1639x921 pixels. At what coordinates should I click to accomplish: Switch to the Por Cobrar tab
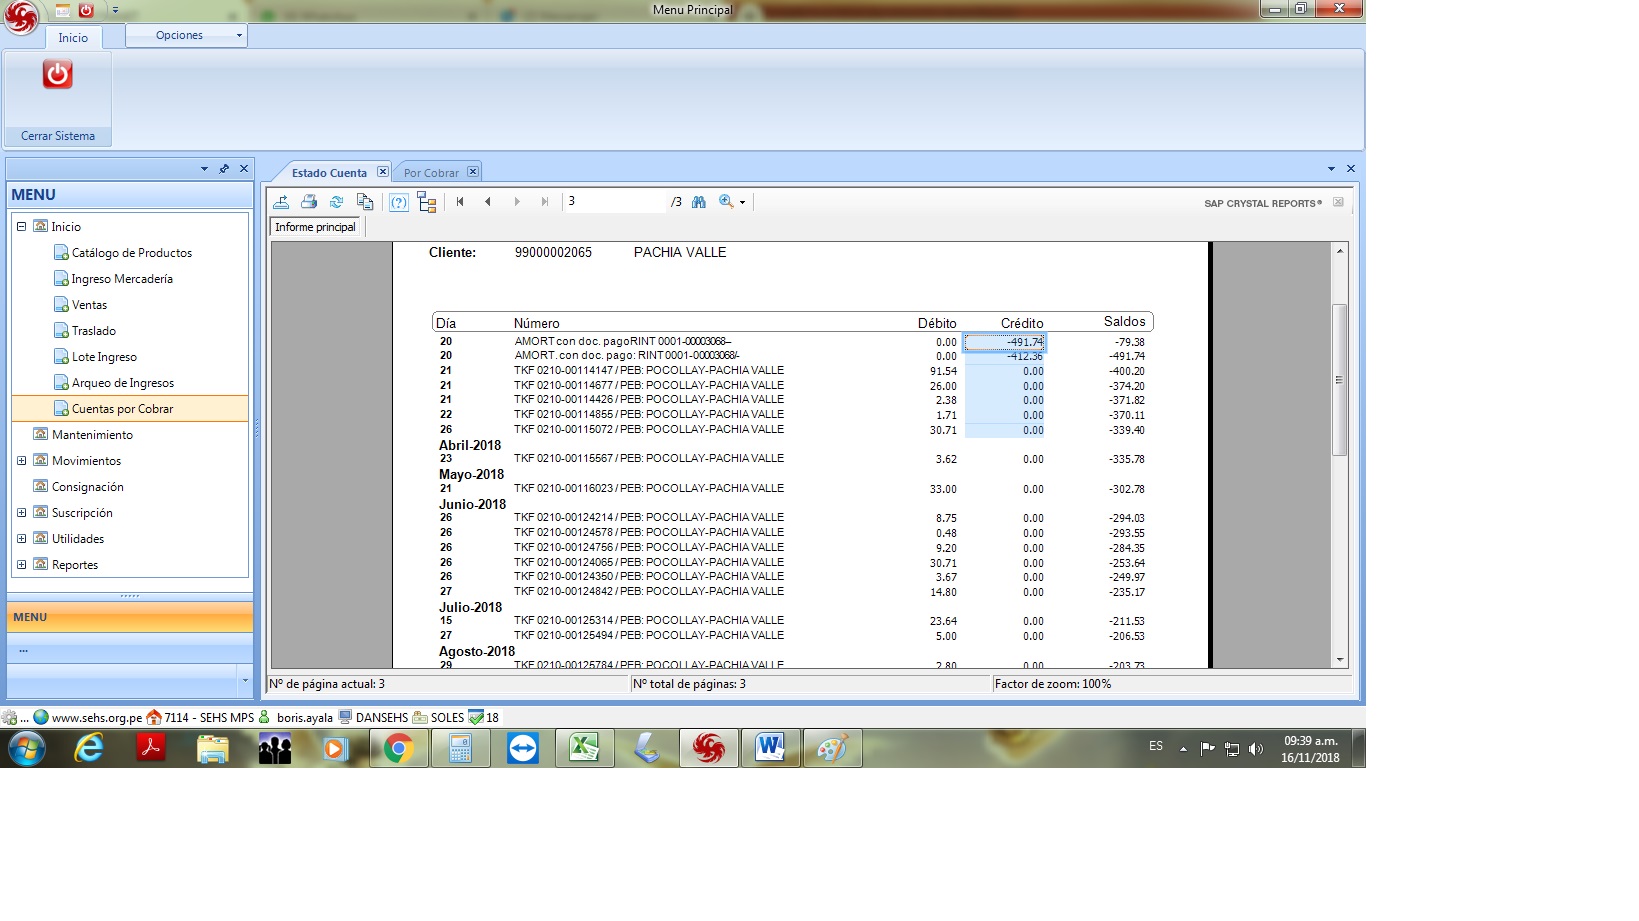(431, 173)
